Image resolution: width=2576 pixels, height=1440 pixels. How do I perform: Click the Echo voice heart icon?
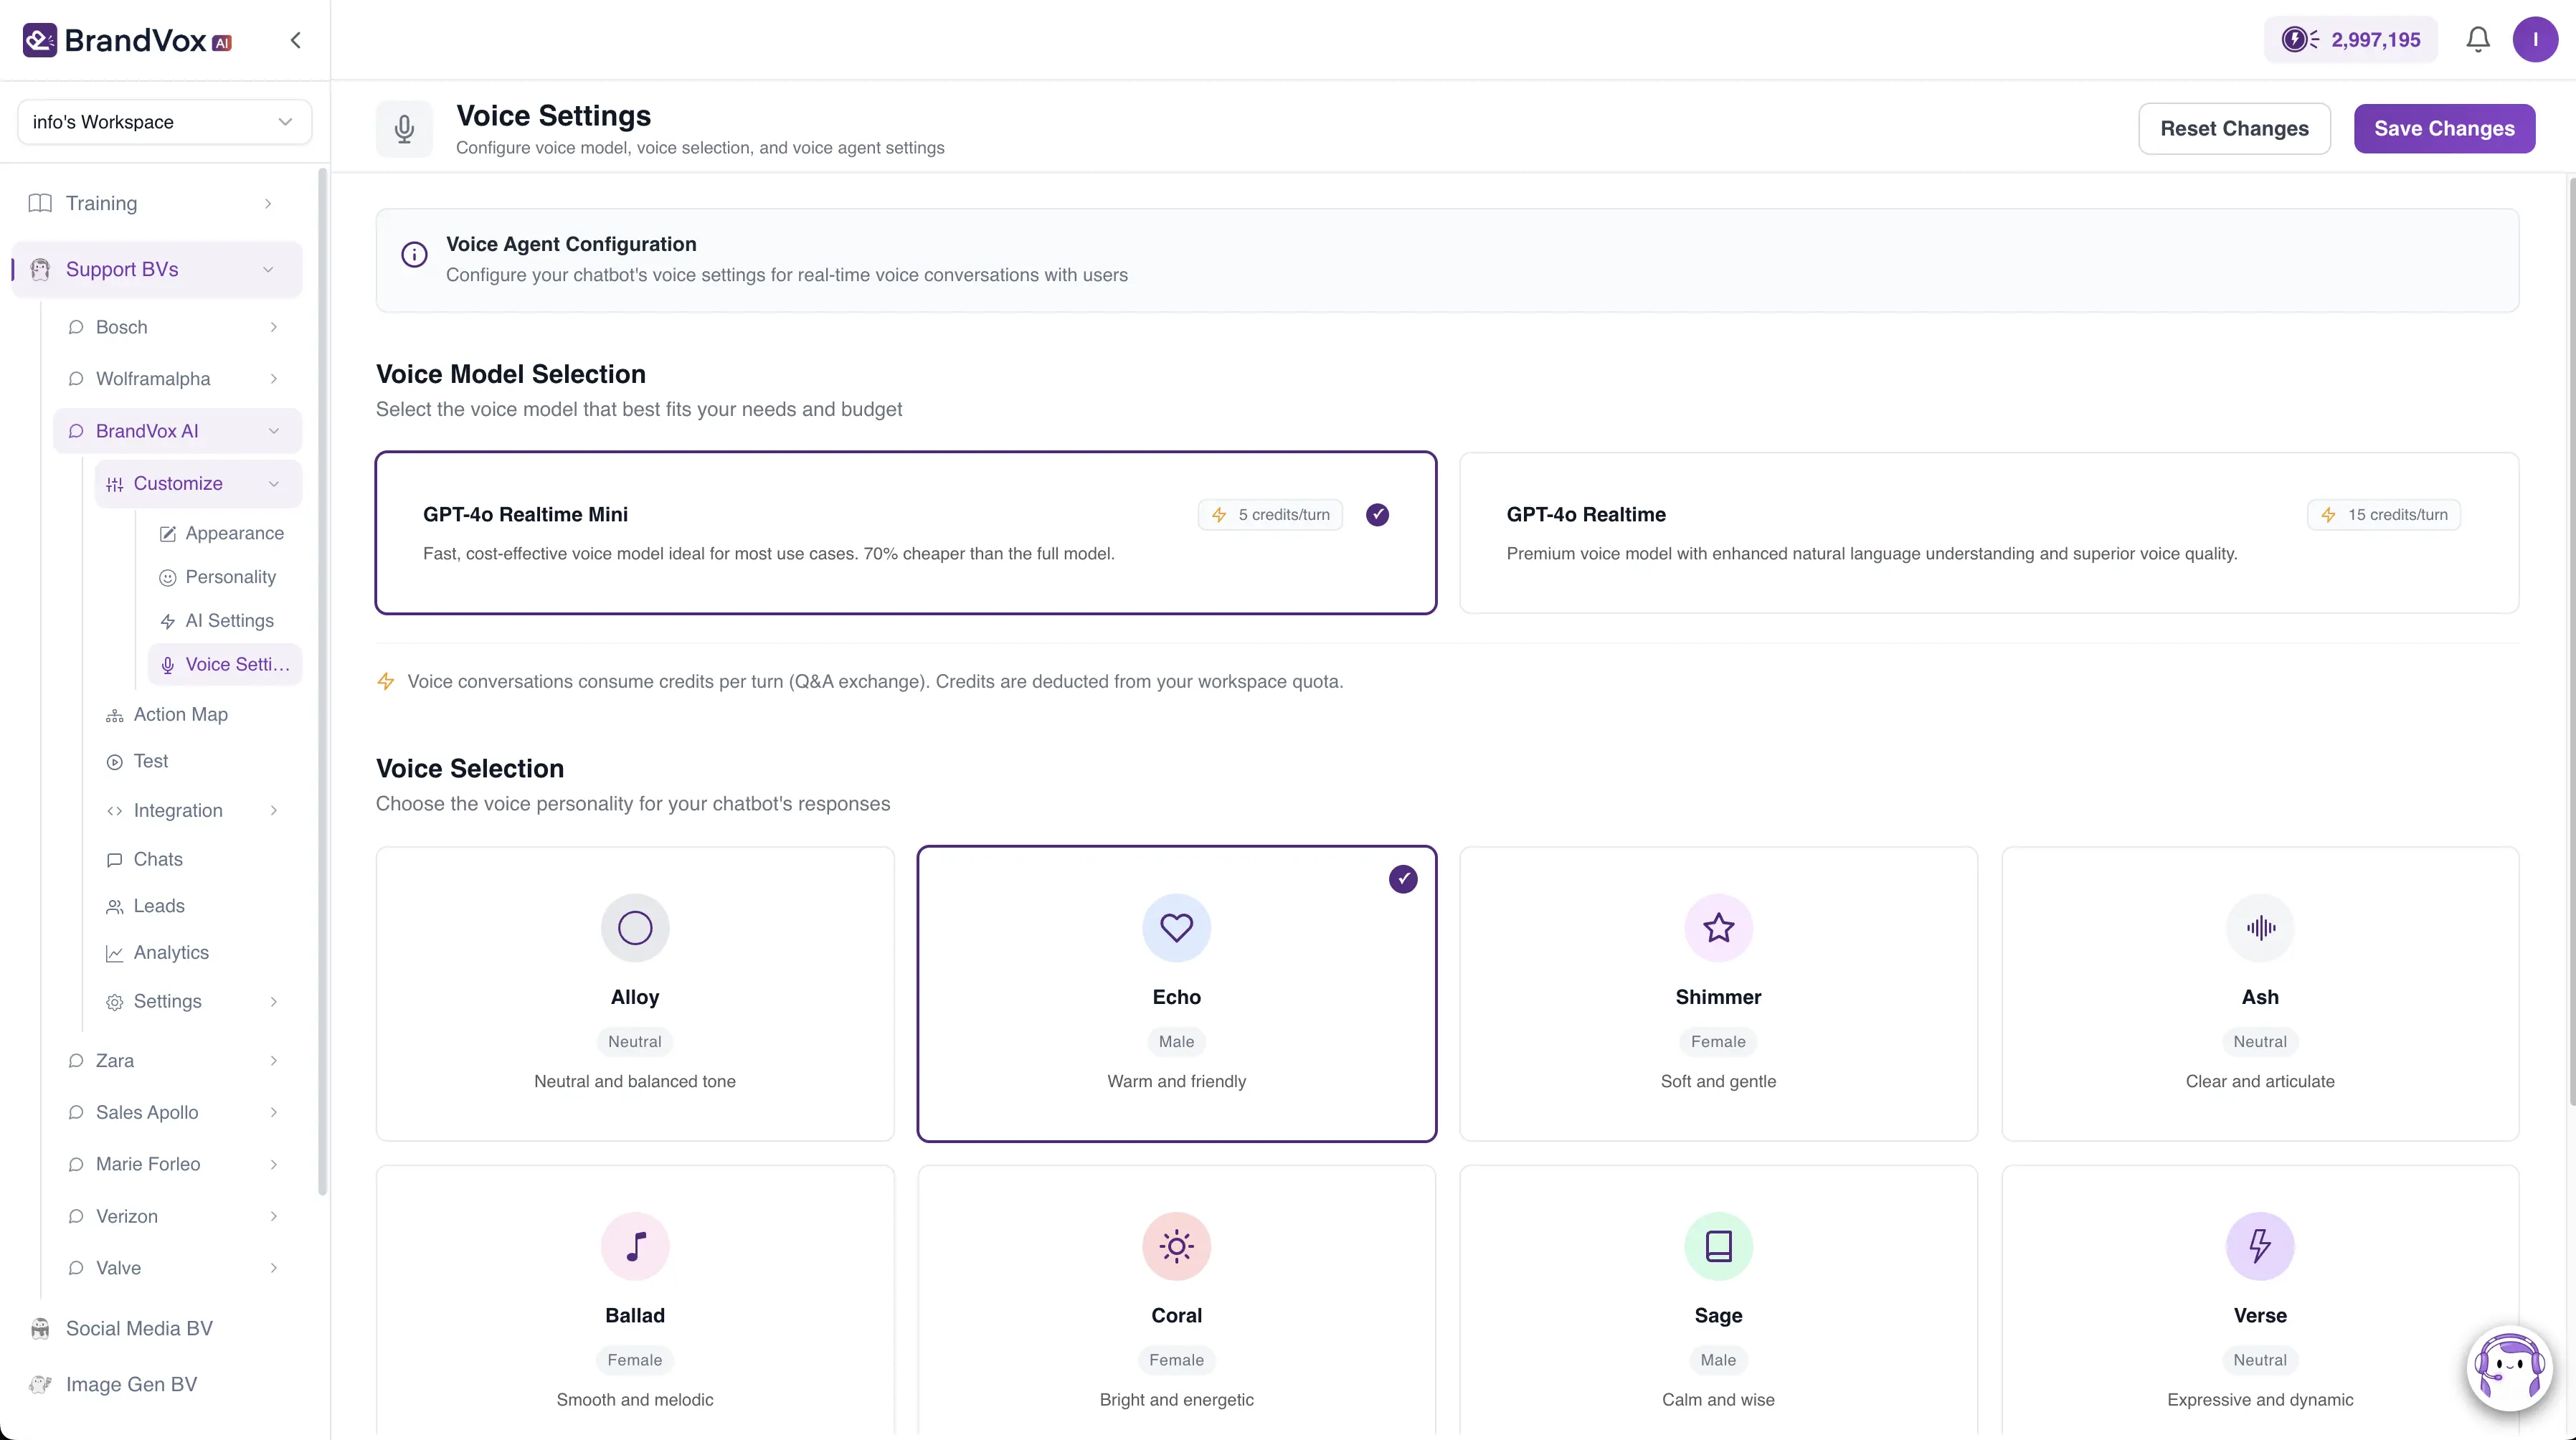tap(1176, 928)
